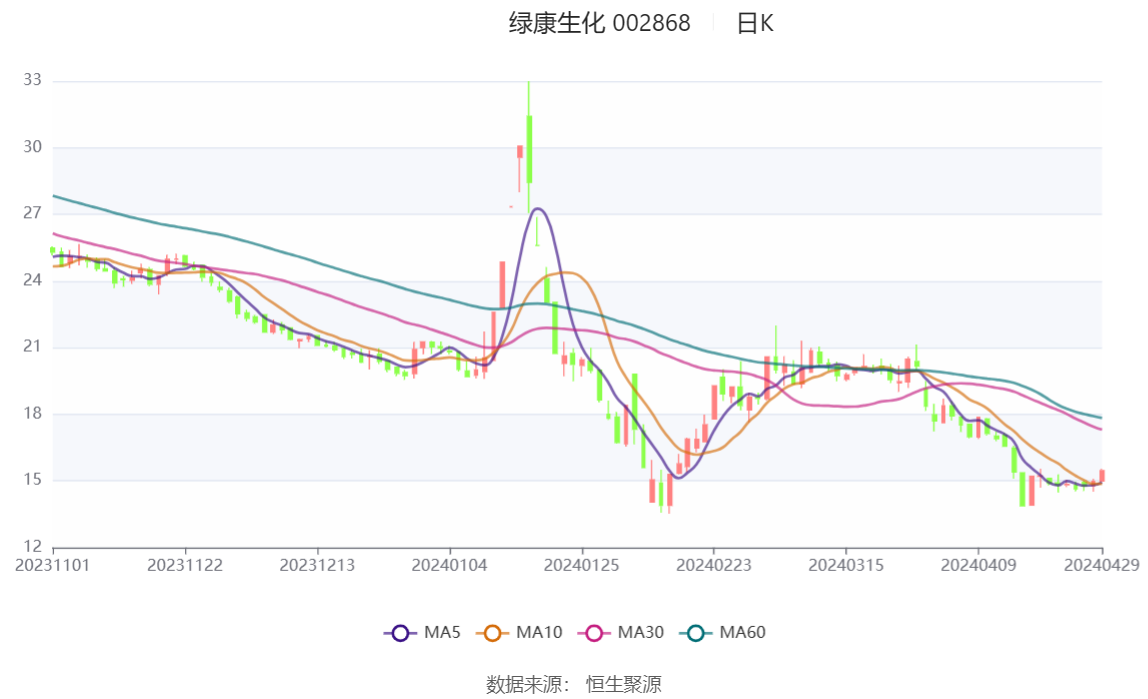Click the 20231213 x-axis date label
The width and height of the screenshot is (1148, 699).
point(317,565)
